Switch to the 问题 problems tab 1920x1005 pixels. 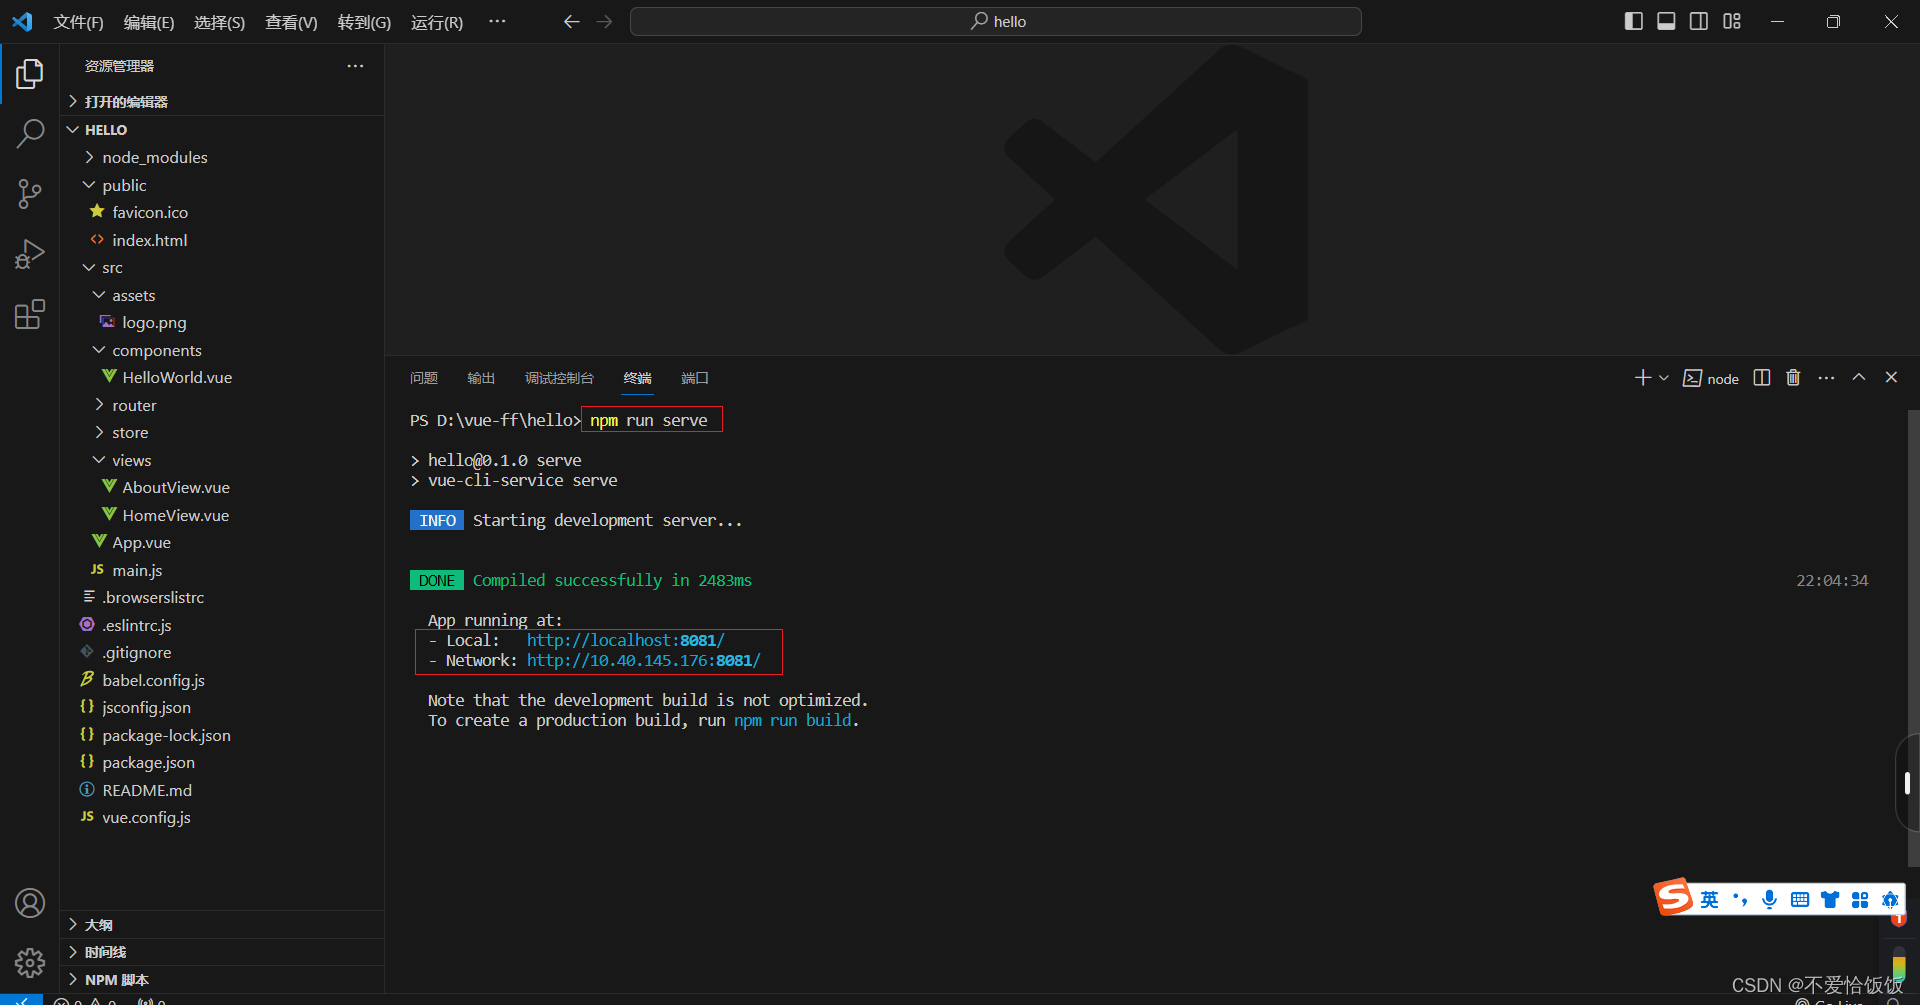424,378
